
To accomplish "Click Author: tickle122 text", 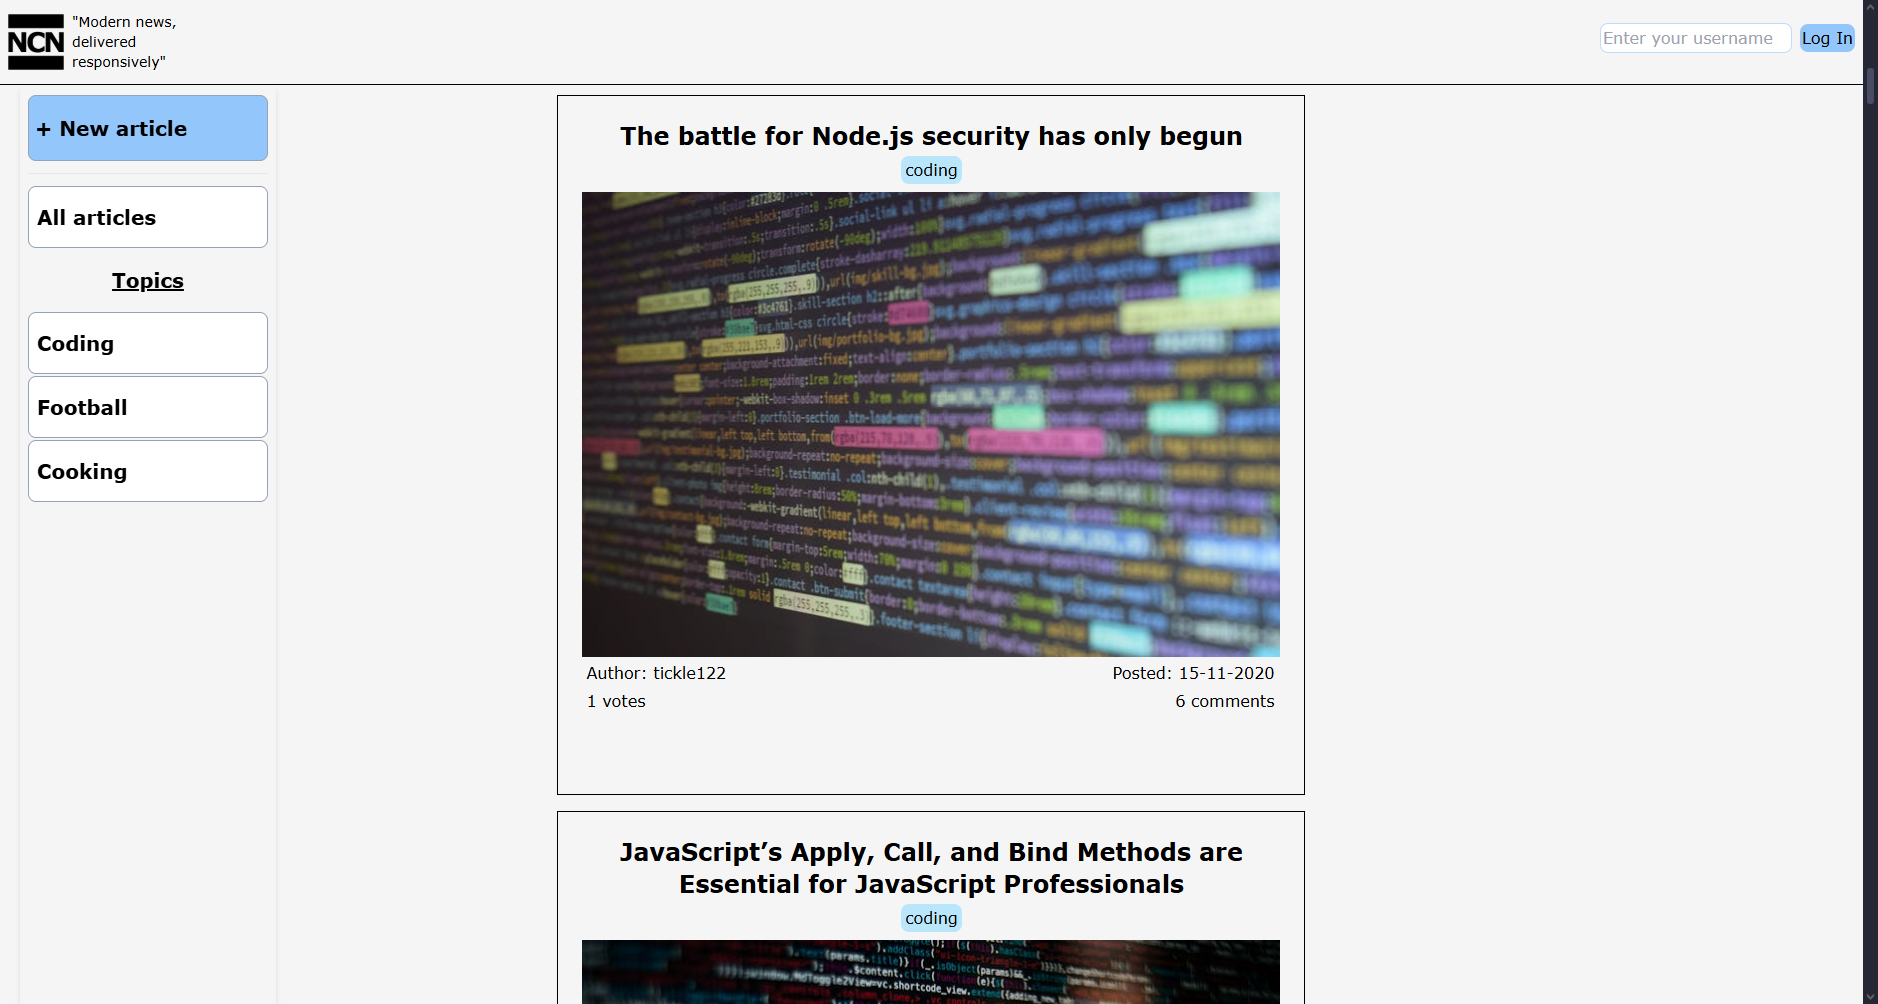I will [x=656, y=673].
